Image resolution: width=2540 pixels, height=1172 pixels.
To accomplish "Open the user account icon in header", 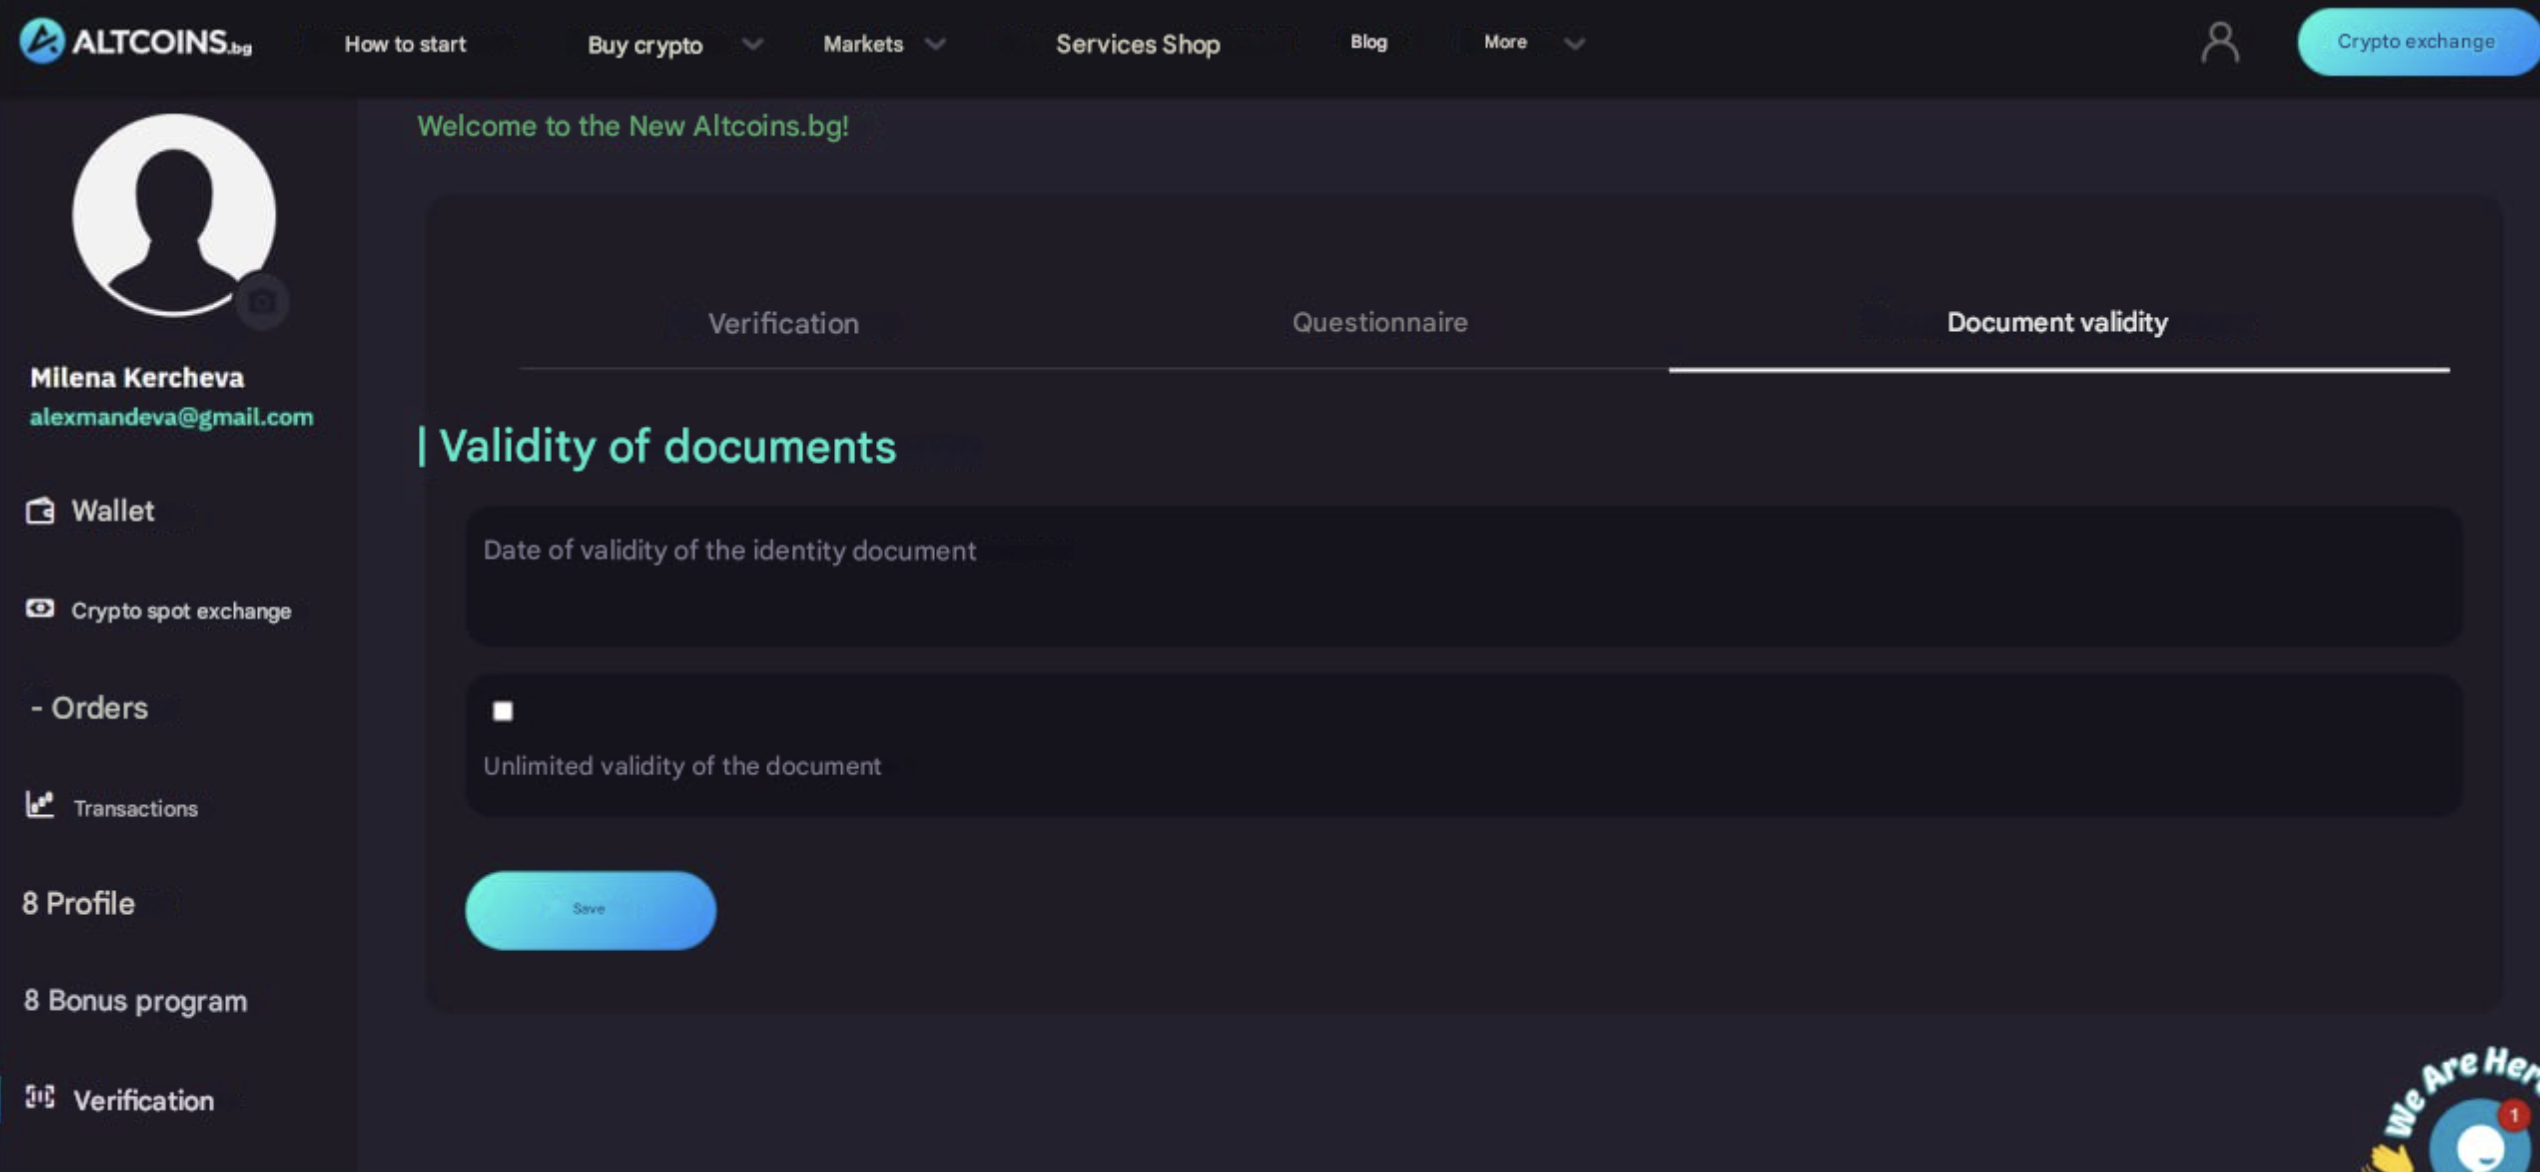I will point(2219,43).
